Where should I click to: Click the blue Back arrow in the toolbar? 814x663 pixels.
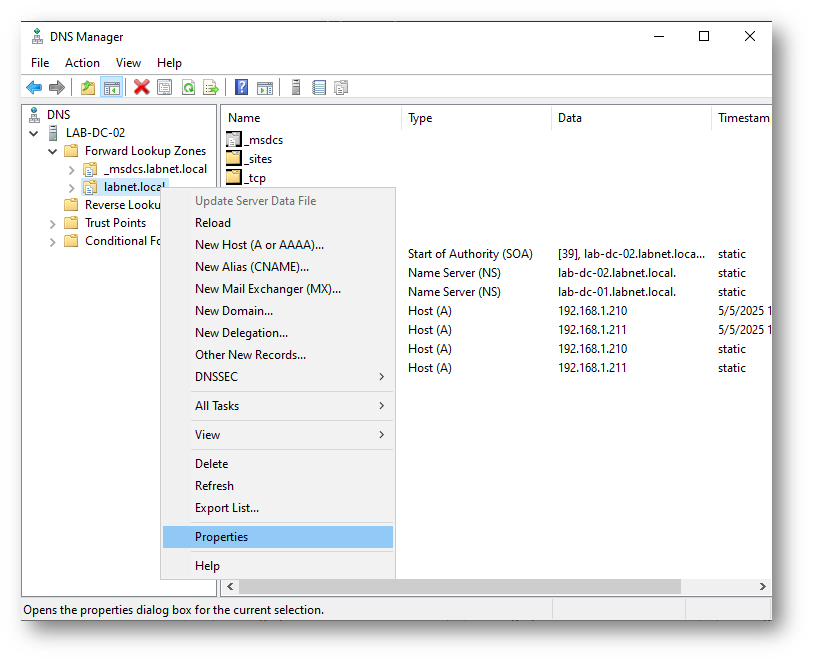34,88
